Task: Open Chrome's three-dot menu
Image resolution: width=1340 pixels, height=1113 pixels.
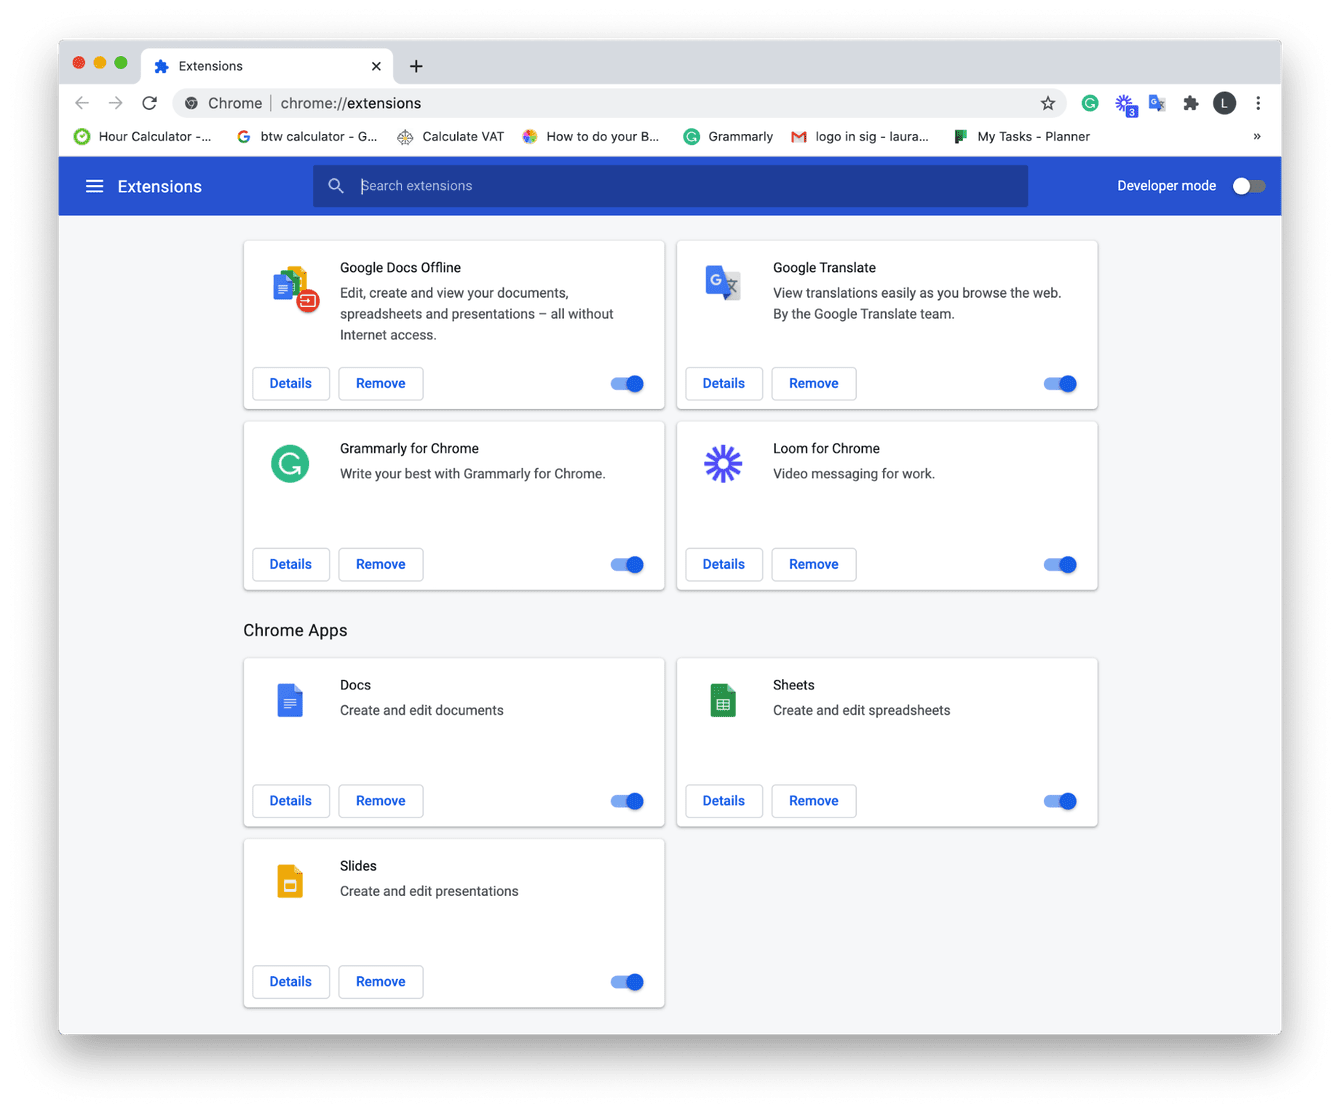Action: tap(1258, 103)
